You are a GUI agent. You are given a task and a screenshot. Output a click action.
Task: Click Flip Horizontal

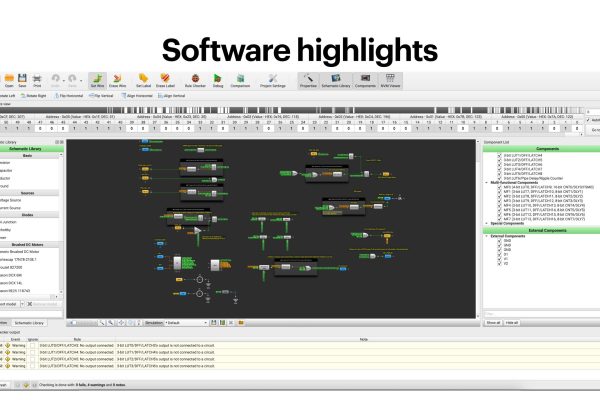(69, 96)
